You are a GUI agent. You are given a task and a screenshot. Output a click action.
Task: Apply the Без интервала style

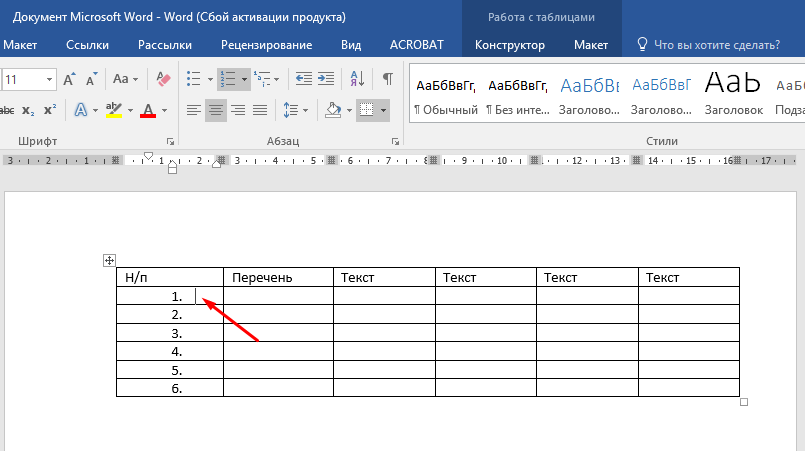click(x=518, y=94)
